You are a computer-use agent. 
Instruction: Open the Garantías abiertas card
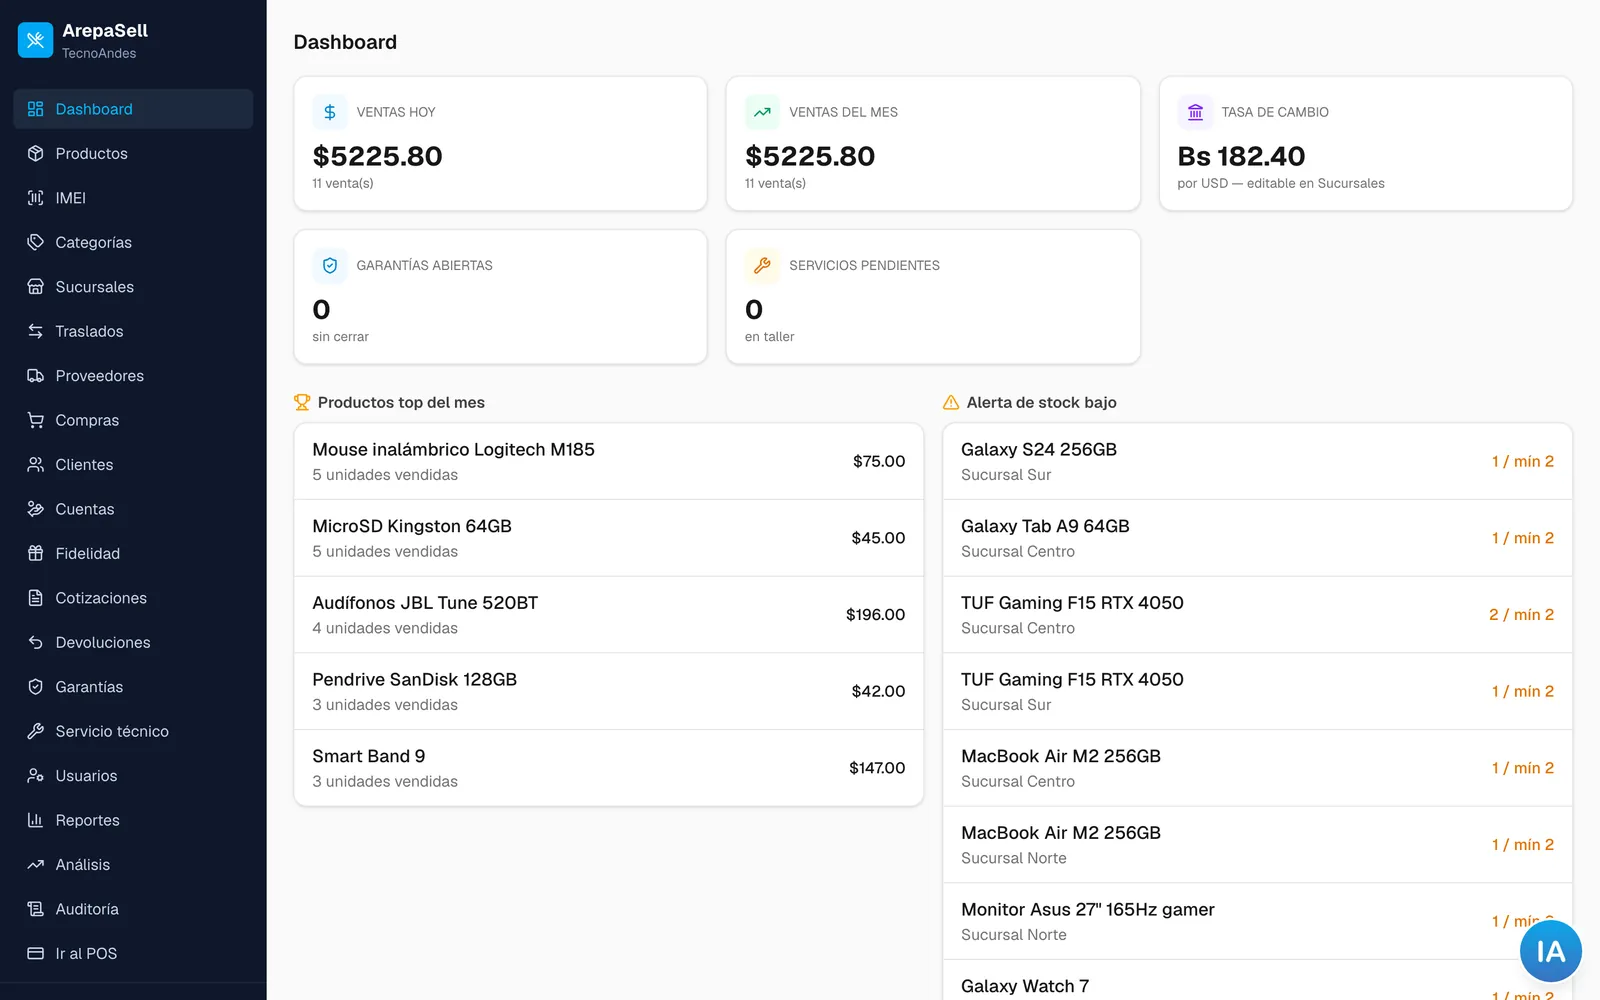click(500, 297)
